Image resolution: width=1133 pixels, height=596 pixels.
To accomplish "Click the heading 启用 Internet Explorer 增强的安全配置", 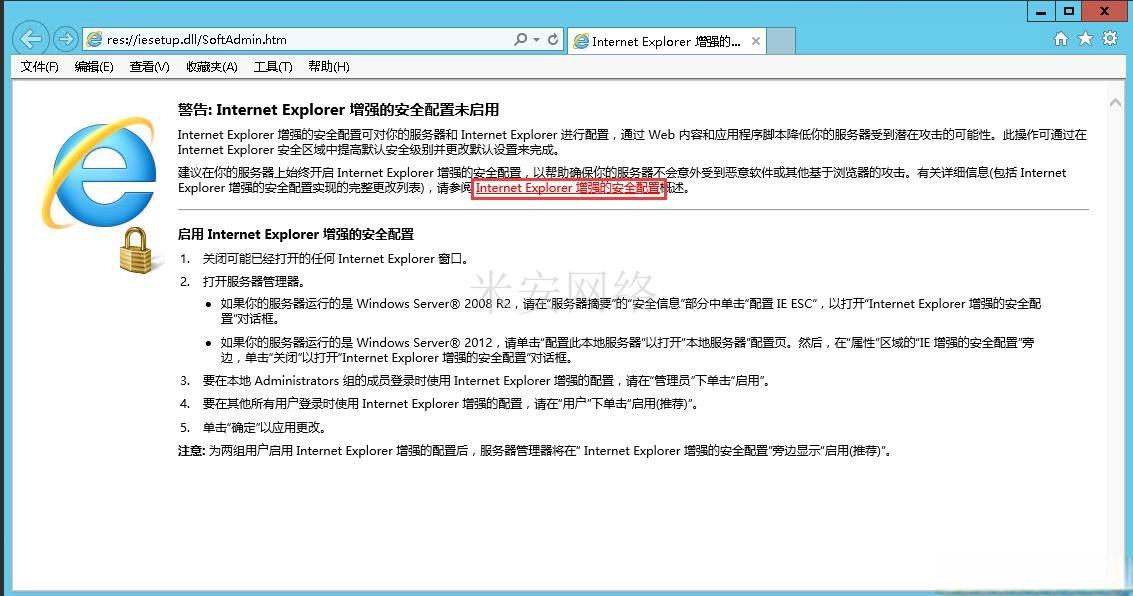I will [x=296, y=234].
